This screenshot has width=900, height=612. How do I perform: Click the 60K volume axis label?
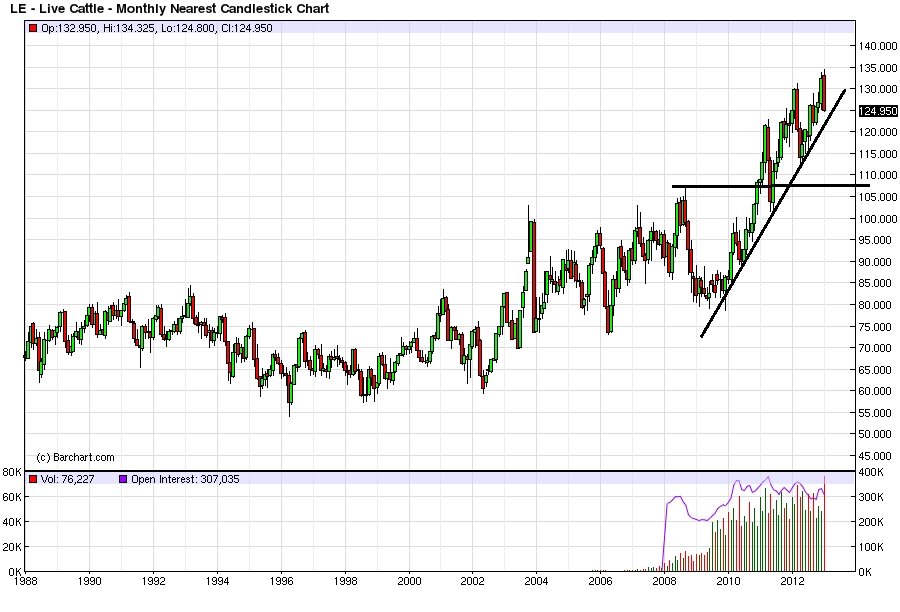pos(12,497)
